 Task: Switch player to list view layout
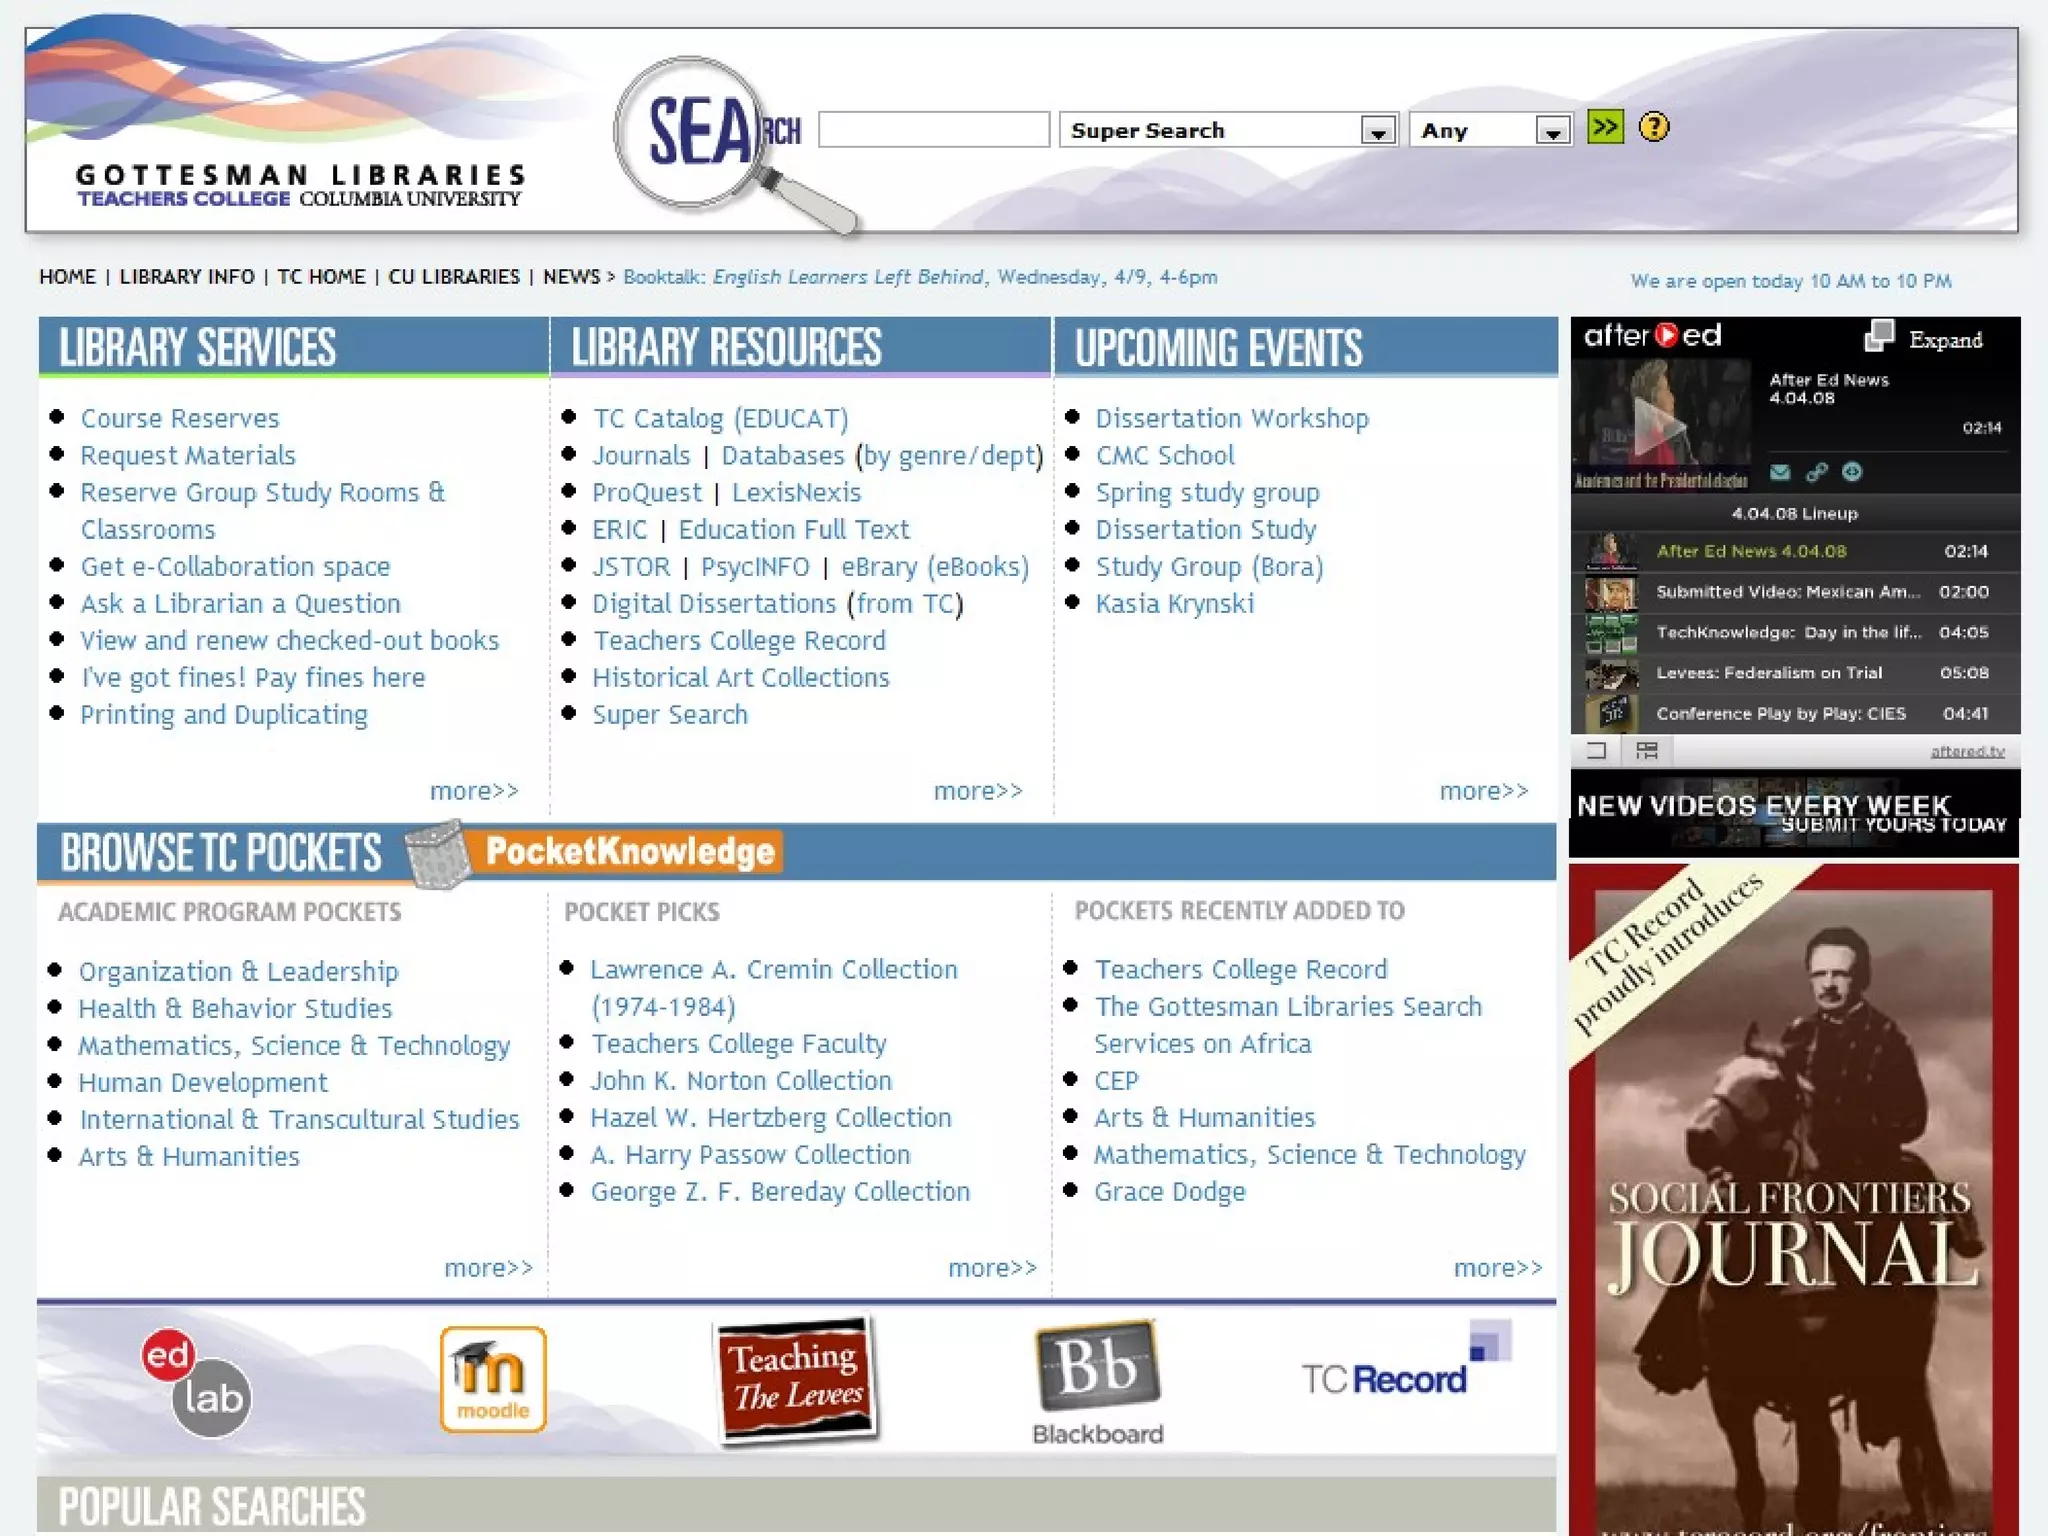(1646, 751)
